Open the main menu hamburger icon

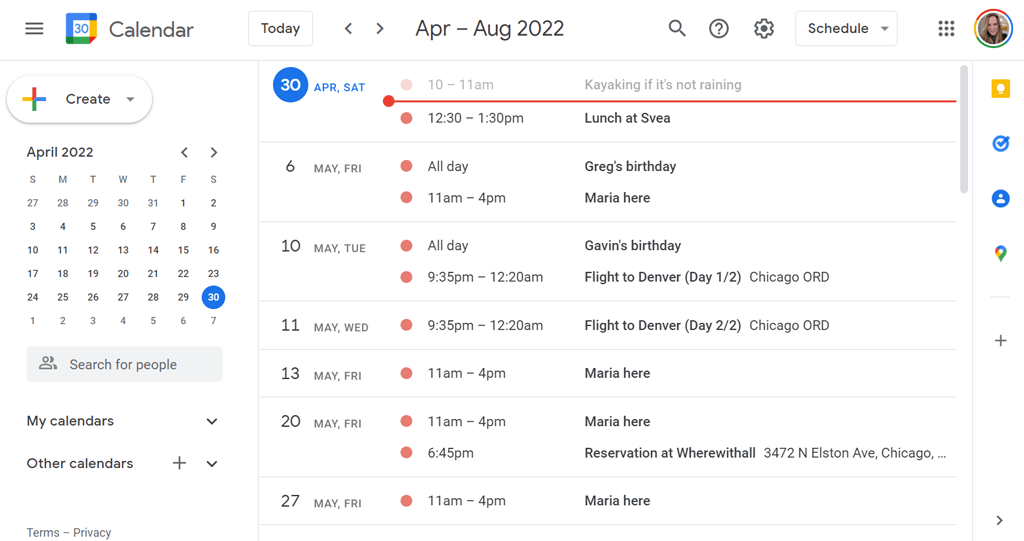pyautogui.click(x=34, y=28)
